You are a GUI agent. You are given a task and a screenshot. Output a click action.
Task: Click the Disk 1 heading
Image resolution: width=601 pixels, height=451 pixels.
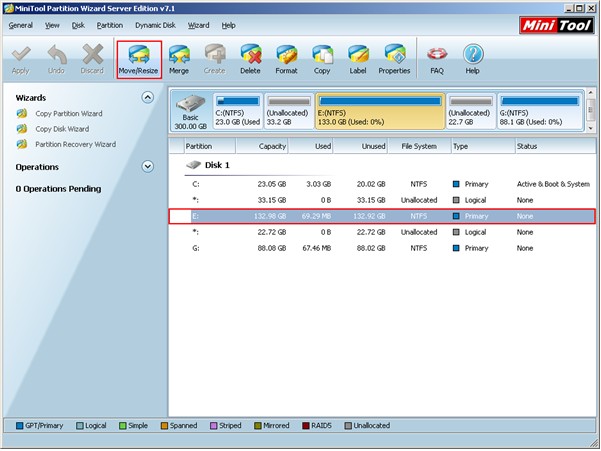217,165
